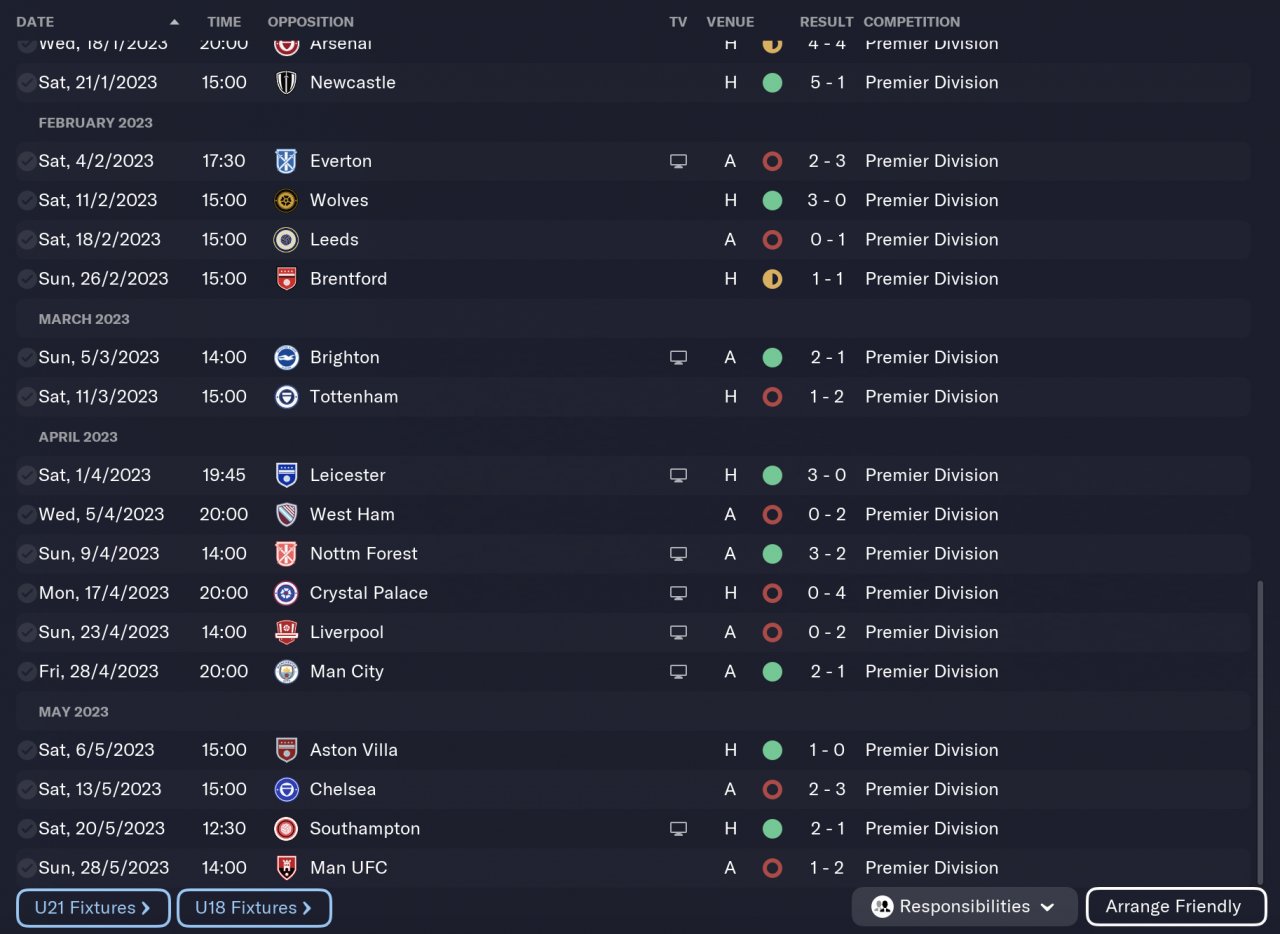The width and height of the screenshot is (1280, 934).
Task: Open the Responsibilities dropdown
Action: tap(964, 907)
